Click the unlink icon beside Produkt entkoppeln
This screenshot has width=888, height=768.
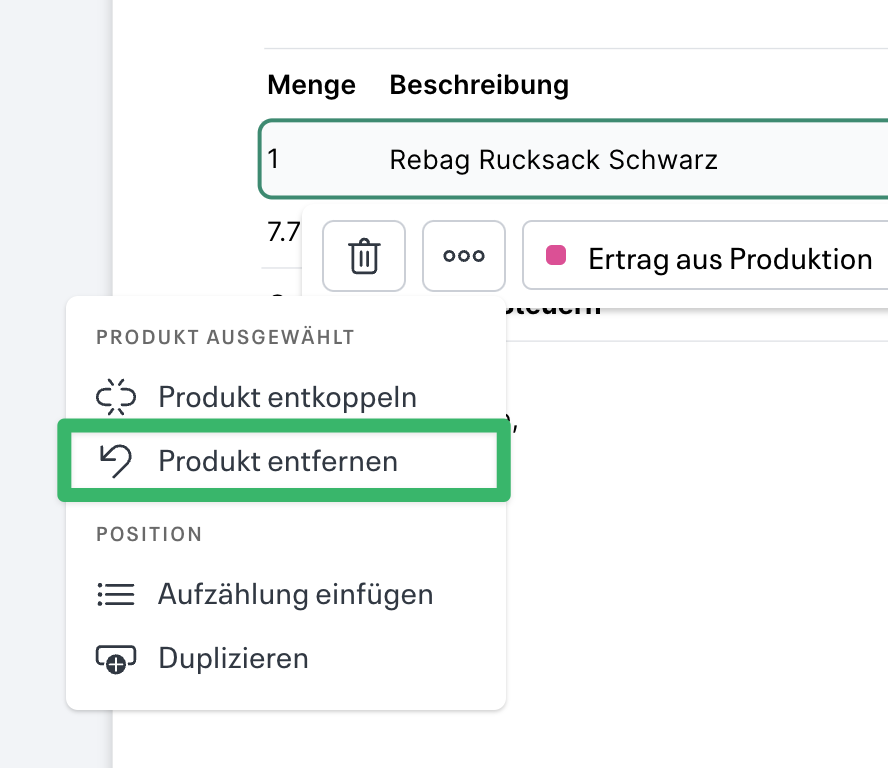pyautogui.click(x=116, y=397)
